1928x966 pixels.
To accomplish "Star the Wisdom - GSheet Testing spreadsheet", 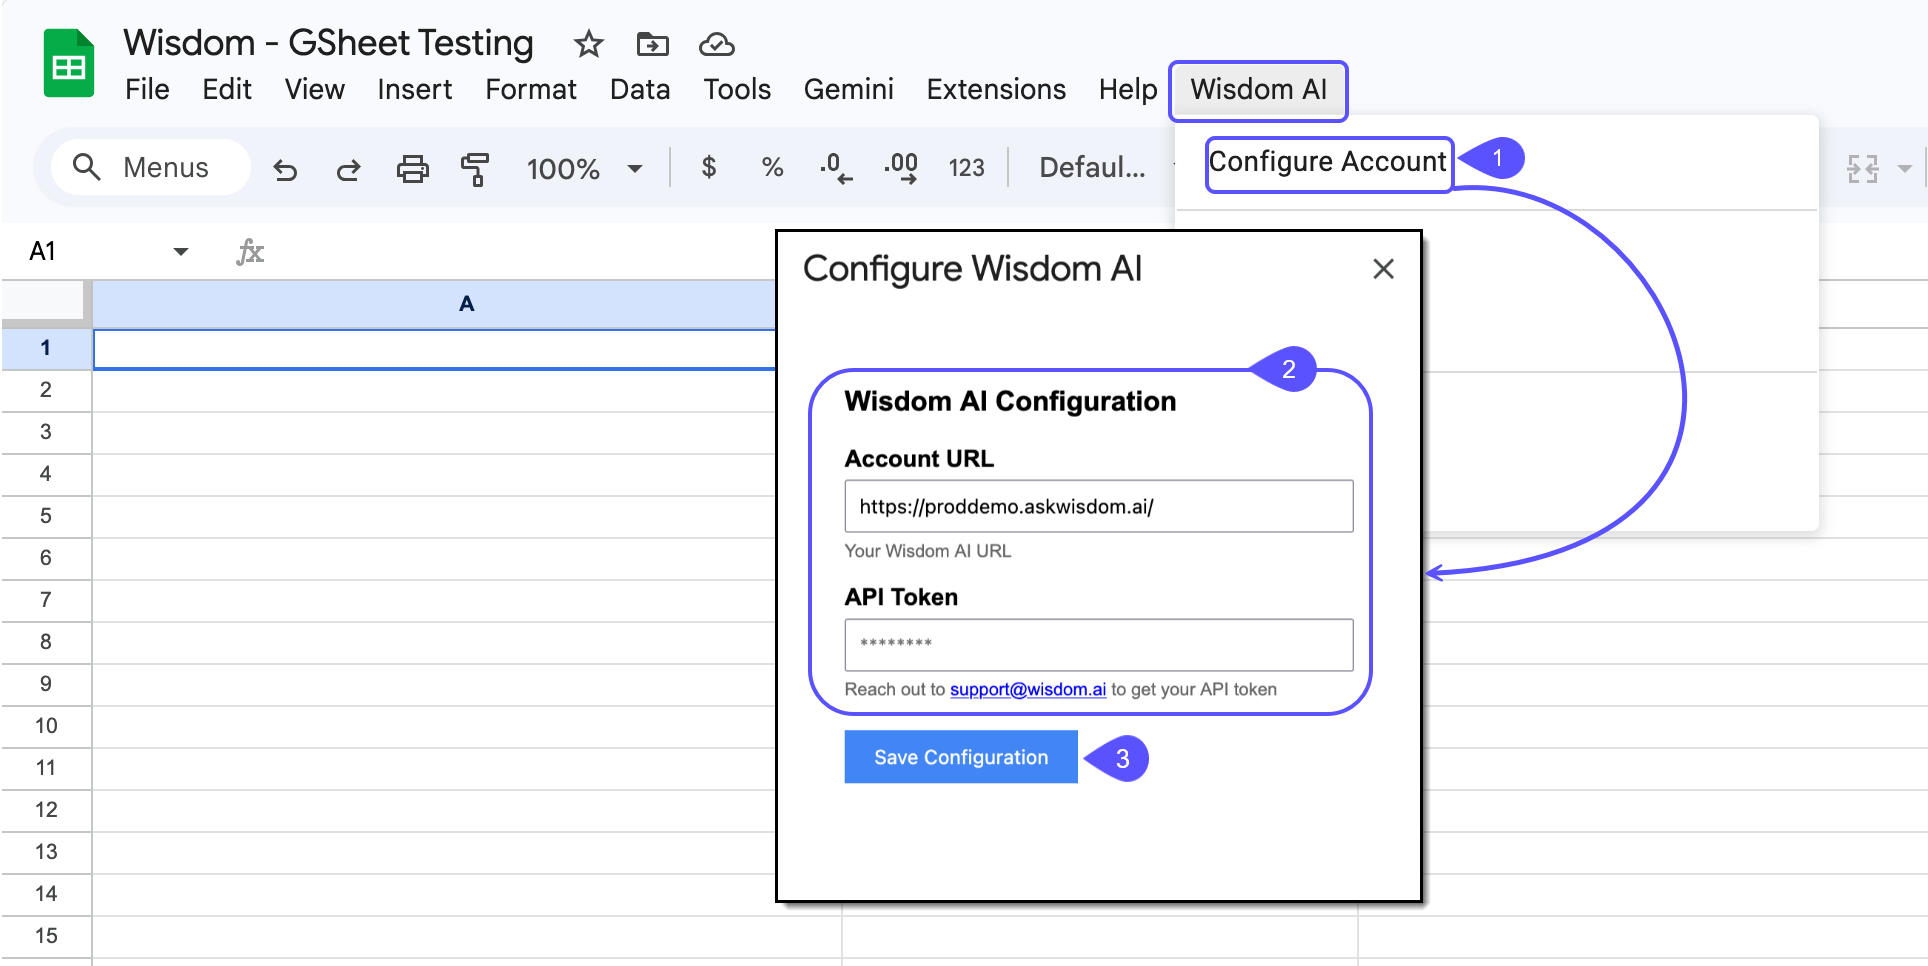I will (588, 45).
